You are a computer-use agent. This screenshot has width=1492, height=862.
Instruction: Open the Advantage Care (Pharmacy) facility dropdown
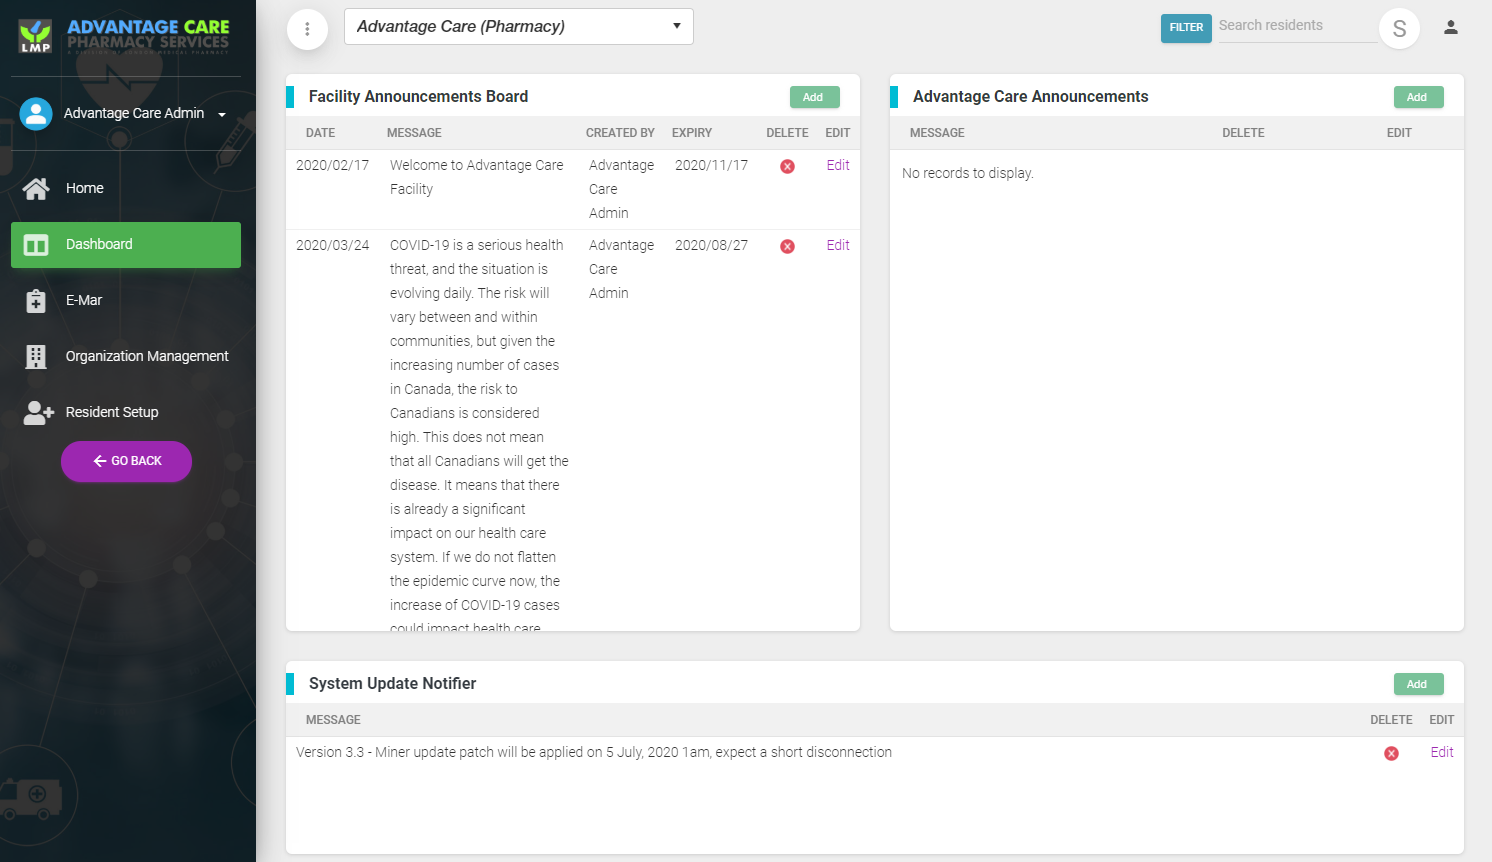519,27
